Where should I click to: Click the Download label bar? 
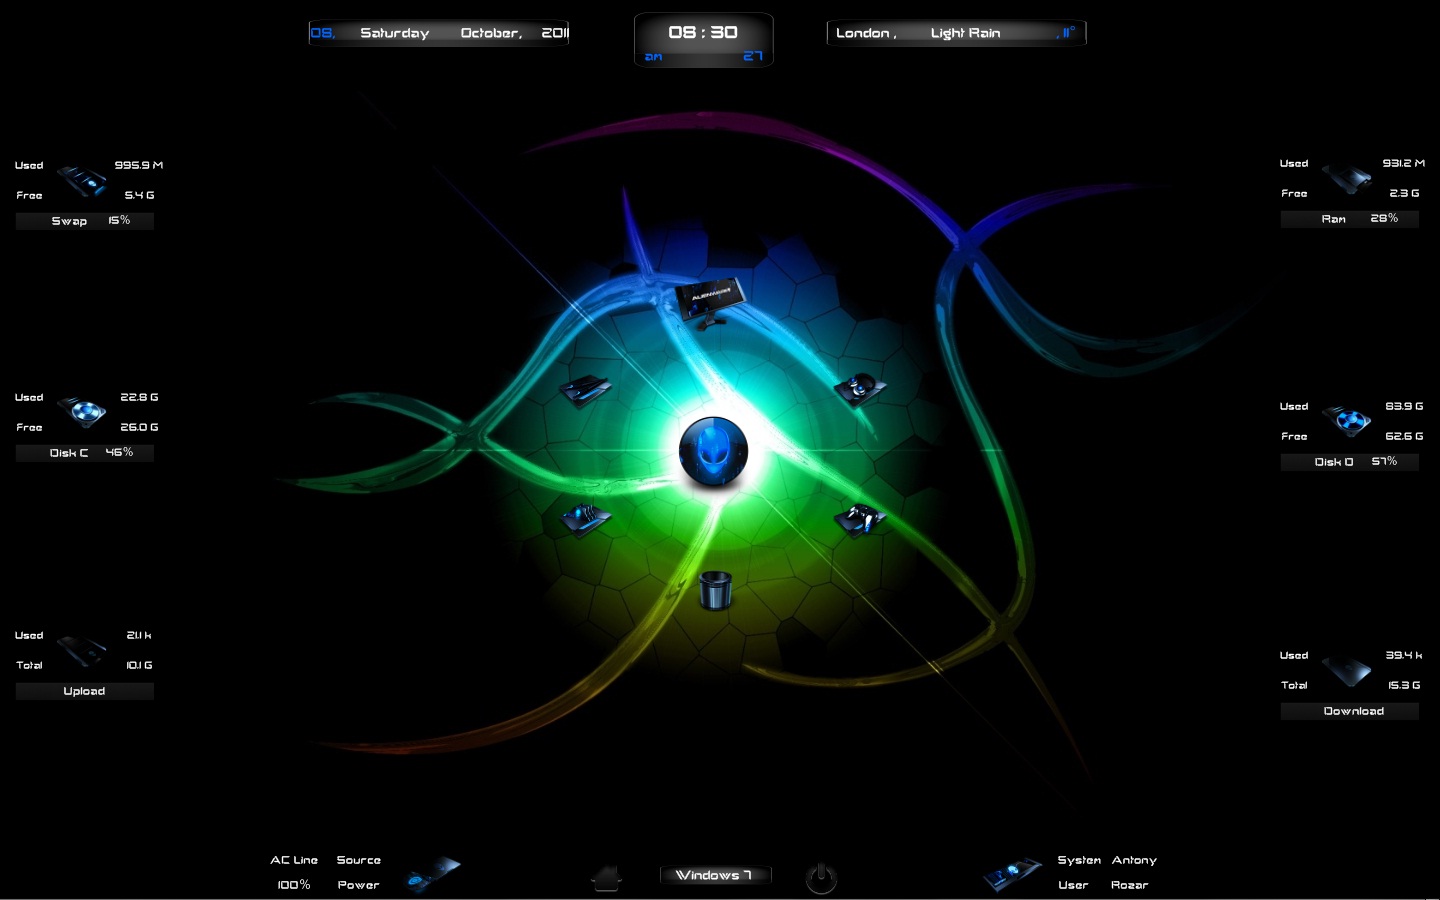pyautogui.click(x=1350, y=711)
